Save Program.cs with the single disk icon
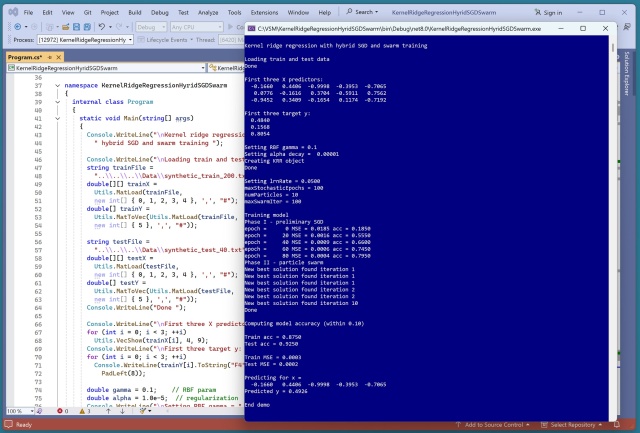Screen dimensions: 640x433 [76, 27]
